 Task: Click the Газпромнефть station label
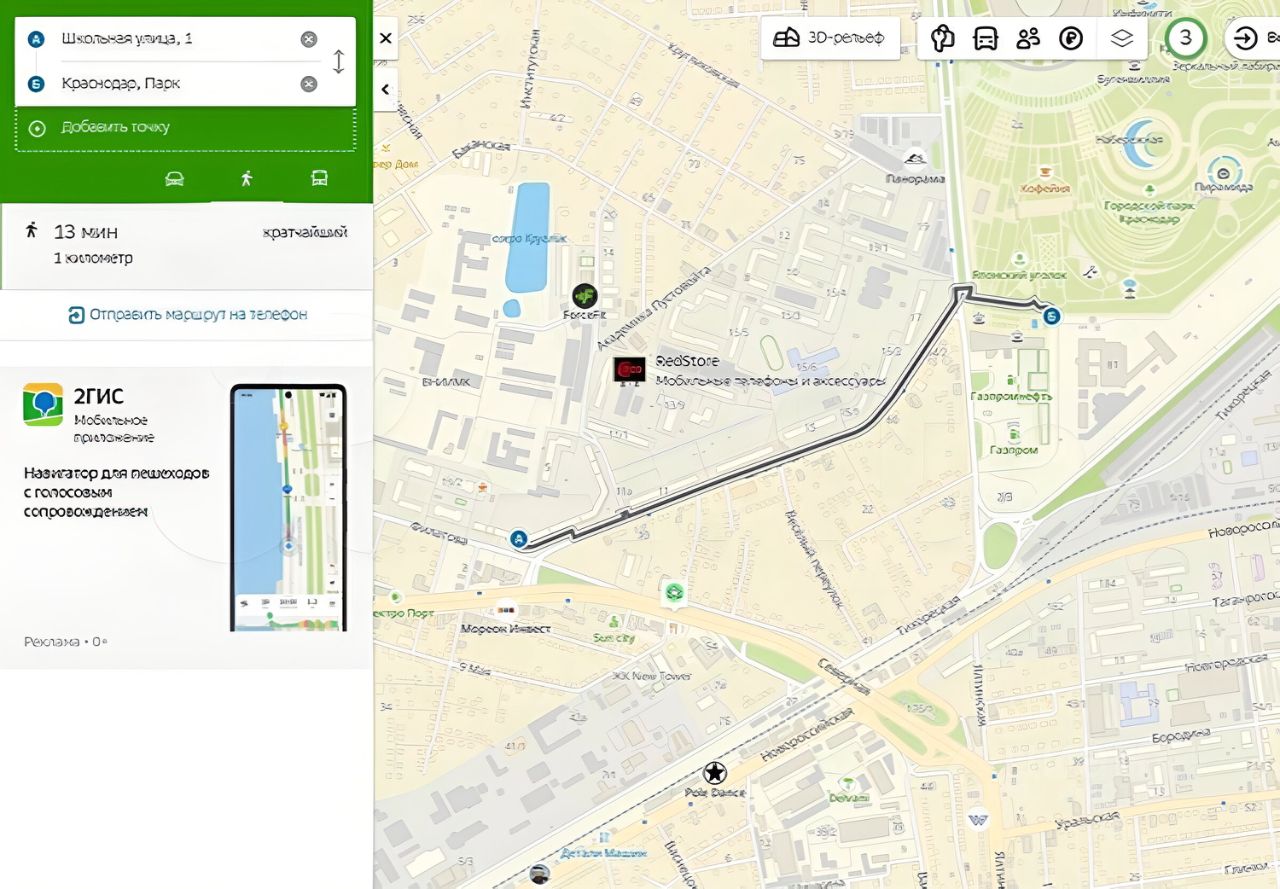(x=1012, y=396)
